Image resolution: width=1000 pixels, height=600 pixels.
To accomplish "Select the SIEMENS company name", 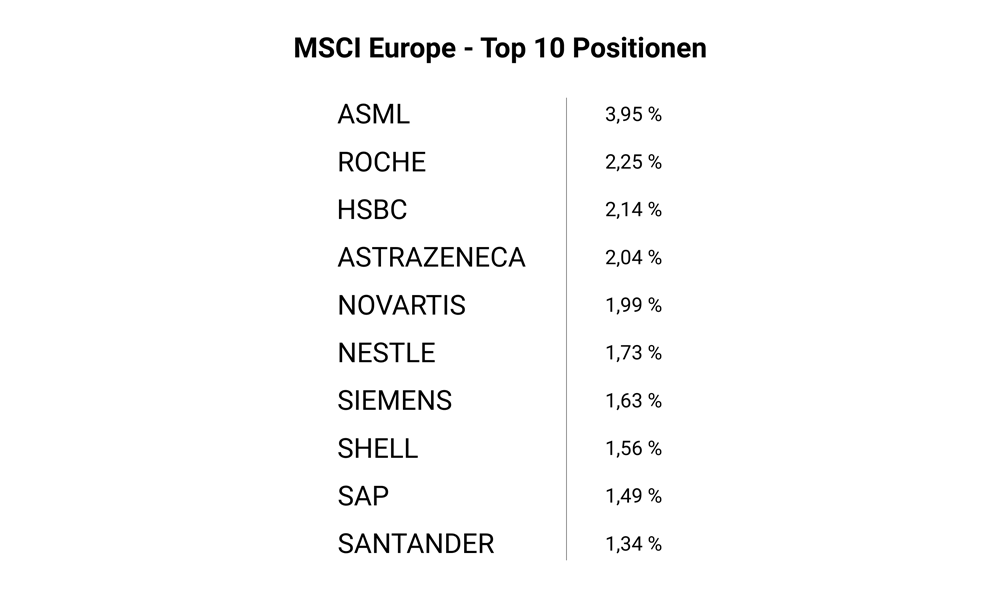I will (x=395, y=401).
